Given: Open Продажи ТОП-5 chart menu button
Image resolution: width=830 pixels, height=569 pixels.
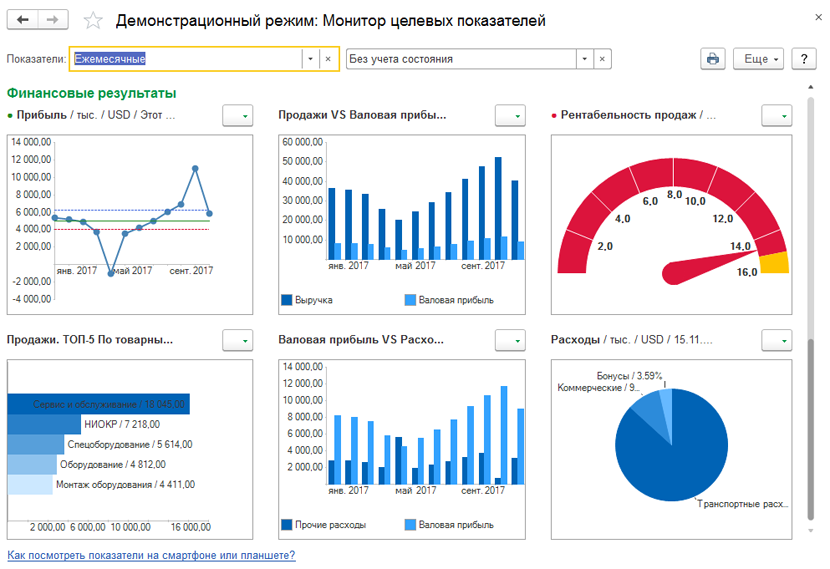Looking at the screenshot, I should click(236, 341).
